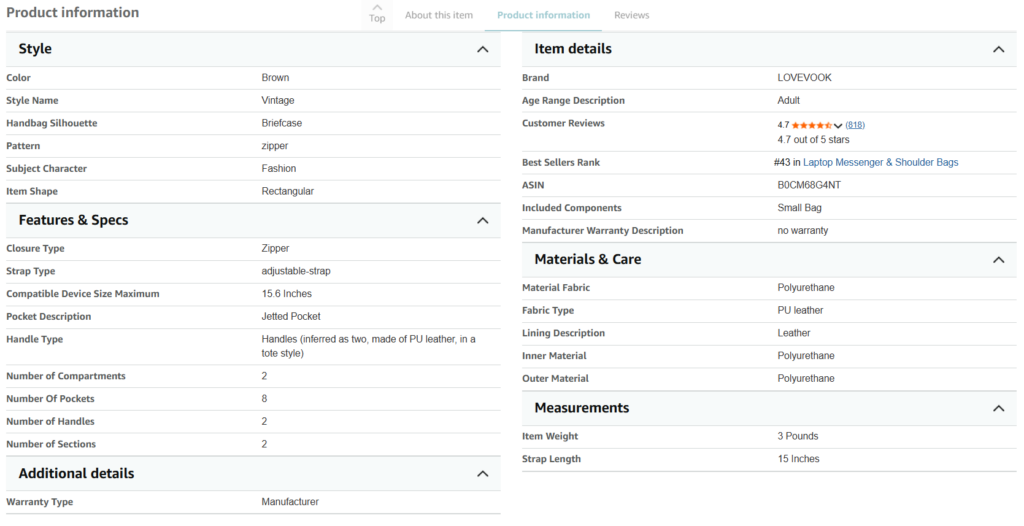Click the Inner Material label
Image resolution: width=1024 pixels, height=526 pixels.
point(554,355)
